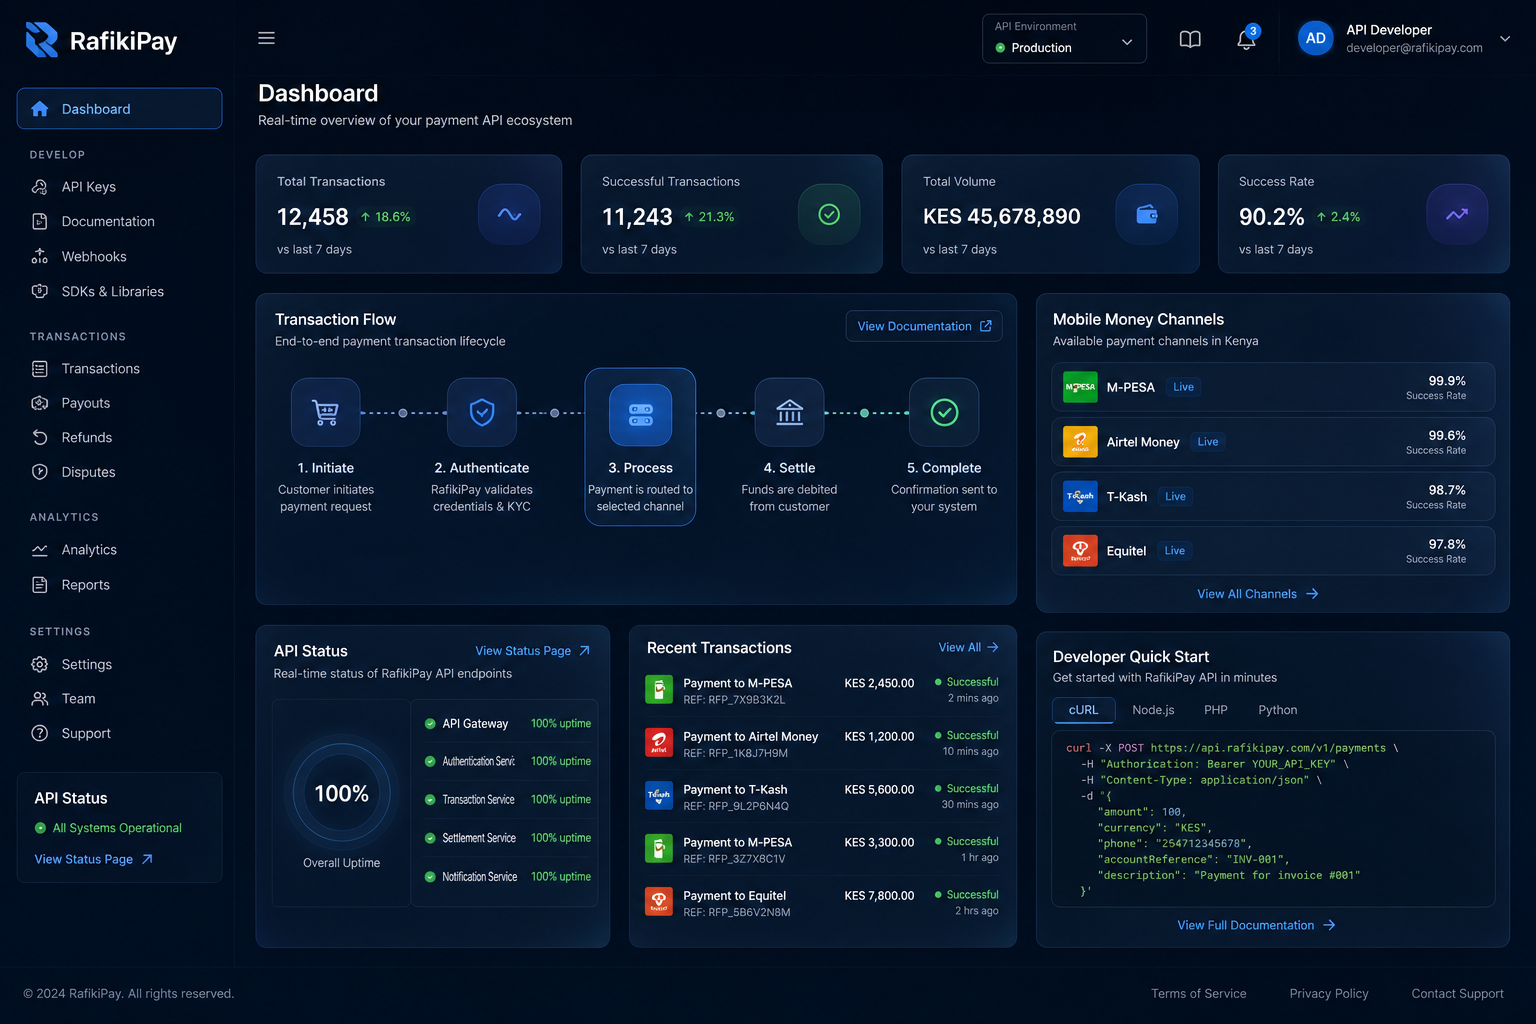Click the View Documentation button

pyautogui.click(x=924, y=326)
